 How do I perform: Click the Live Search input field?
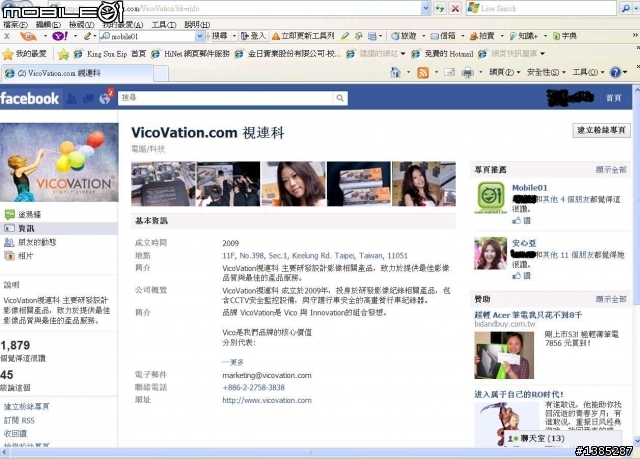pyautogui.click(x=541, y=8)
